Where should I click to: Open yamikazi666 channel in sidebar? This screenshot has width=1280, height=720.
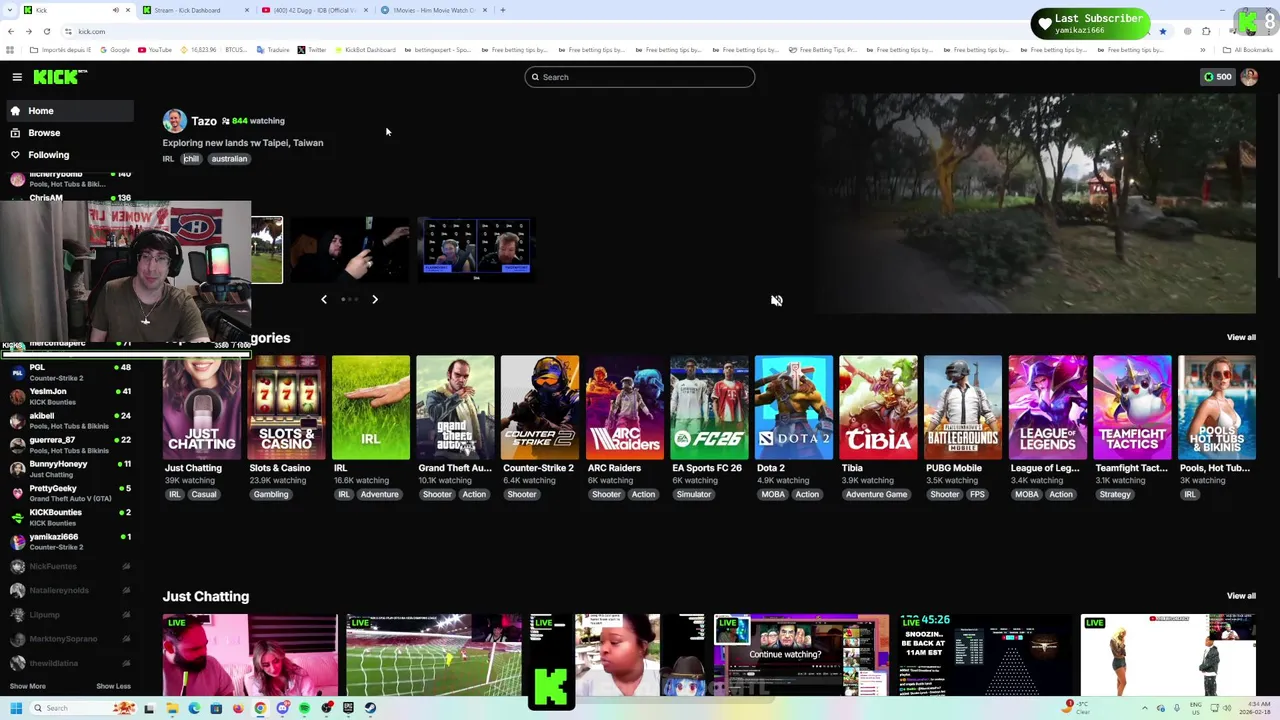(68, 541)
